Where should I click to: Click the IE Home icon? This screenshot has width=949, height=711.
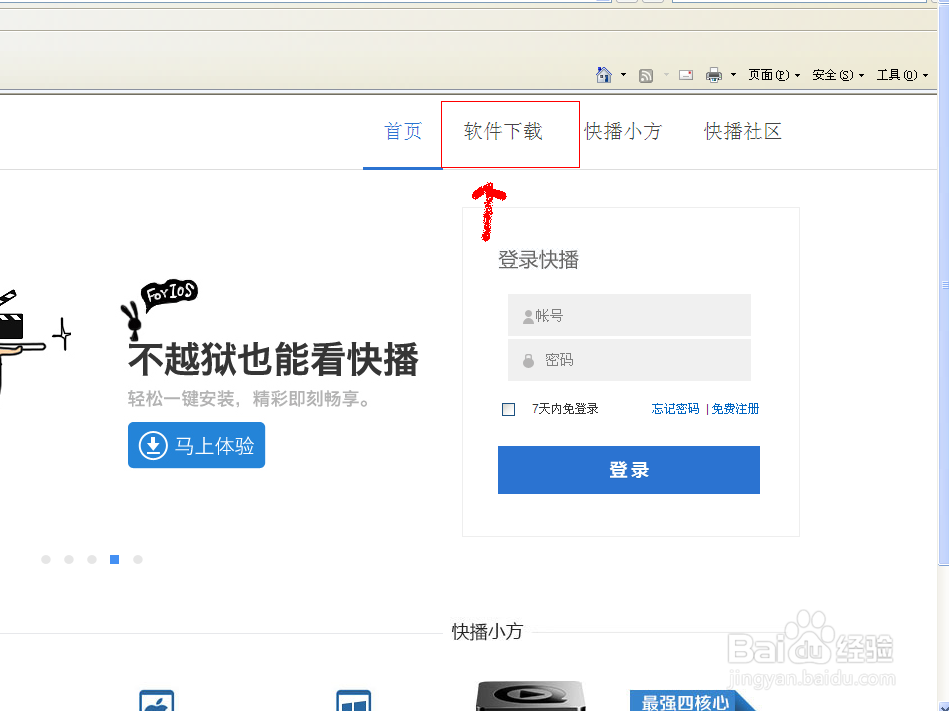pyautogui.click(x=603, y=75)
